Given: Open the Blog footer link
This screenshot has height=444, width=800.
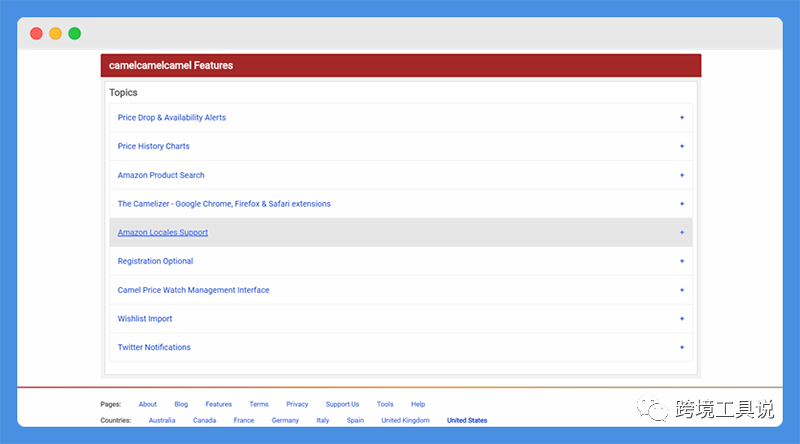Looking at the screenshot, I should click(x=181, y=404).
